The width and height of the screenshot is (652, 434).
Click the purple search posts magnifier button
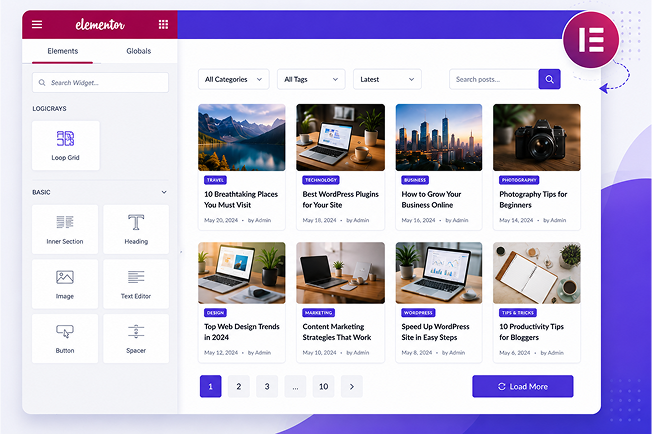point(549,79)
